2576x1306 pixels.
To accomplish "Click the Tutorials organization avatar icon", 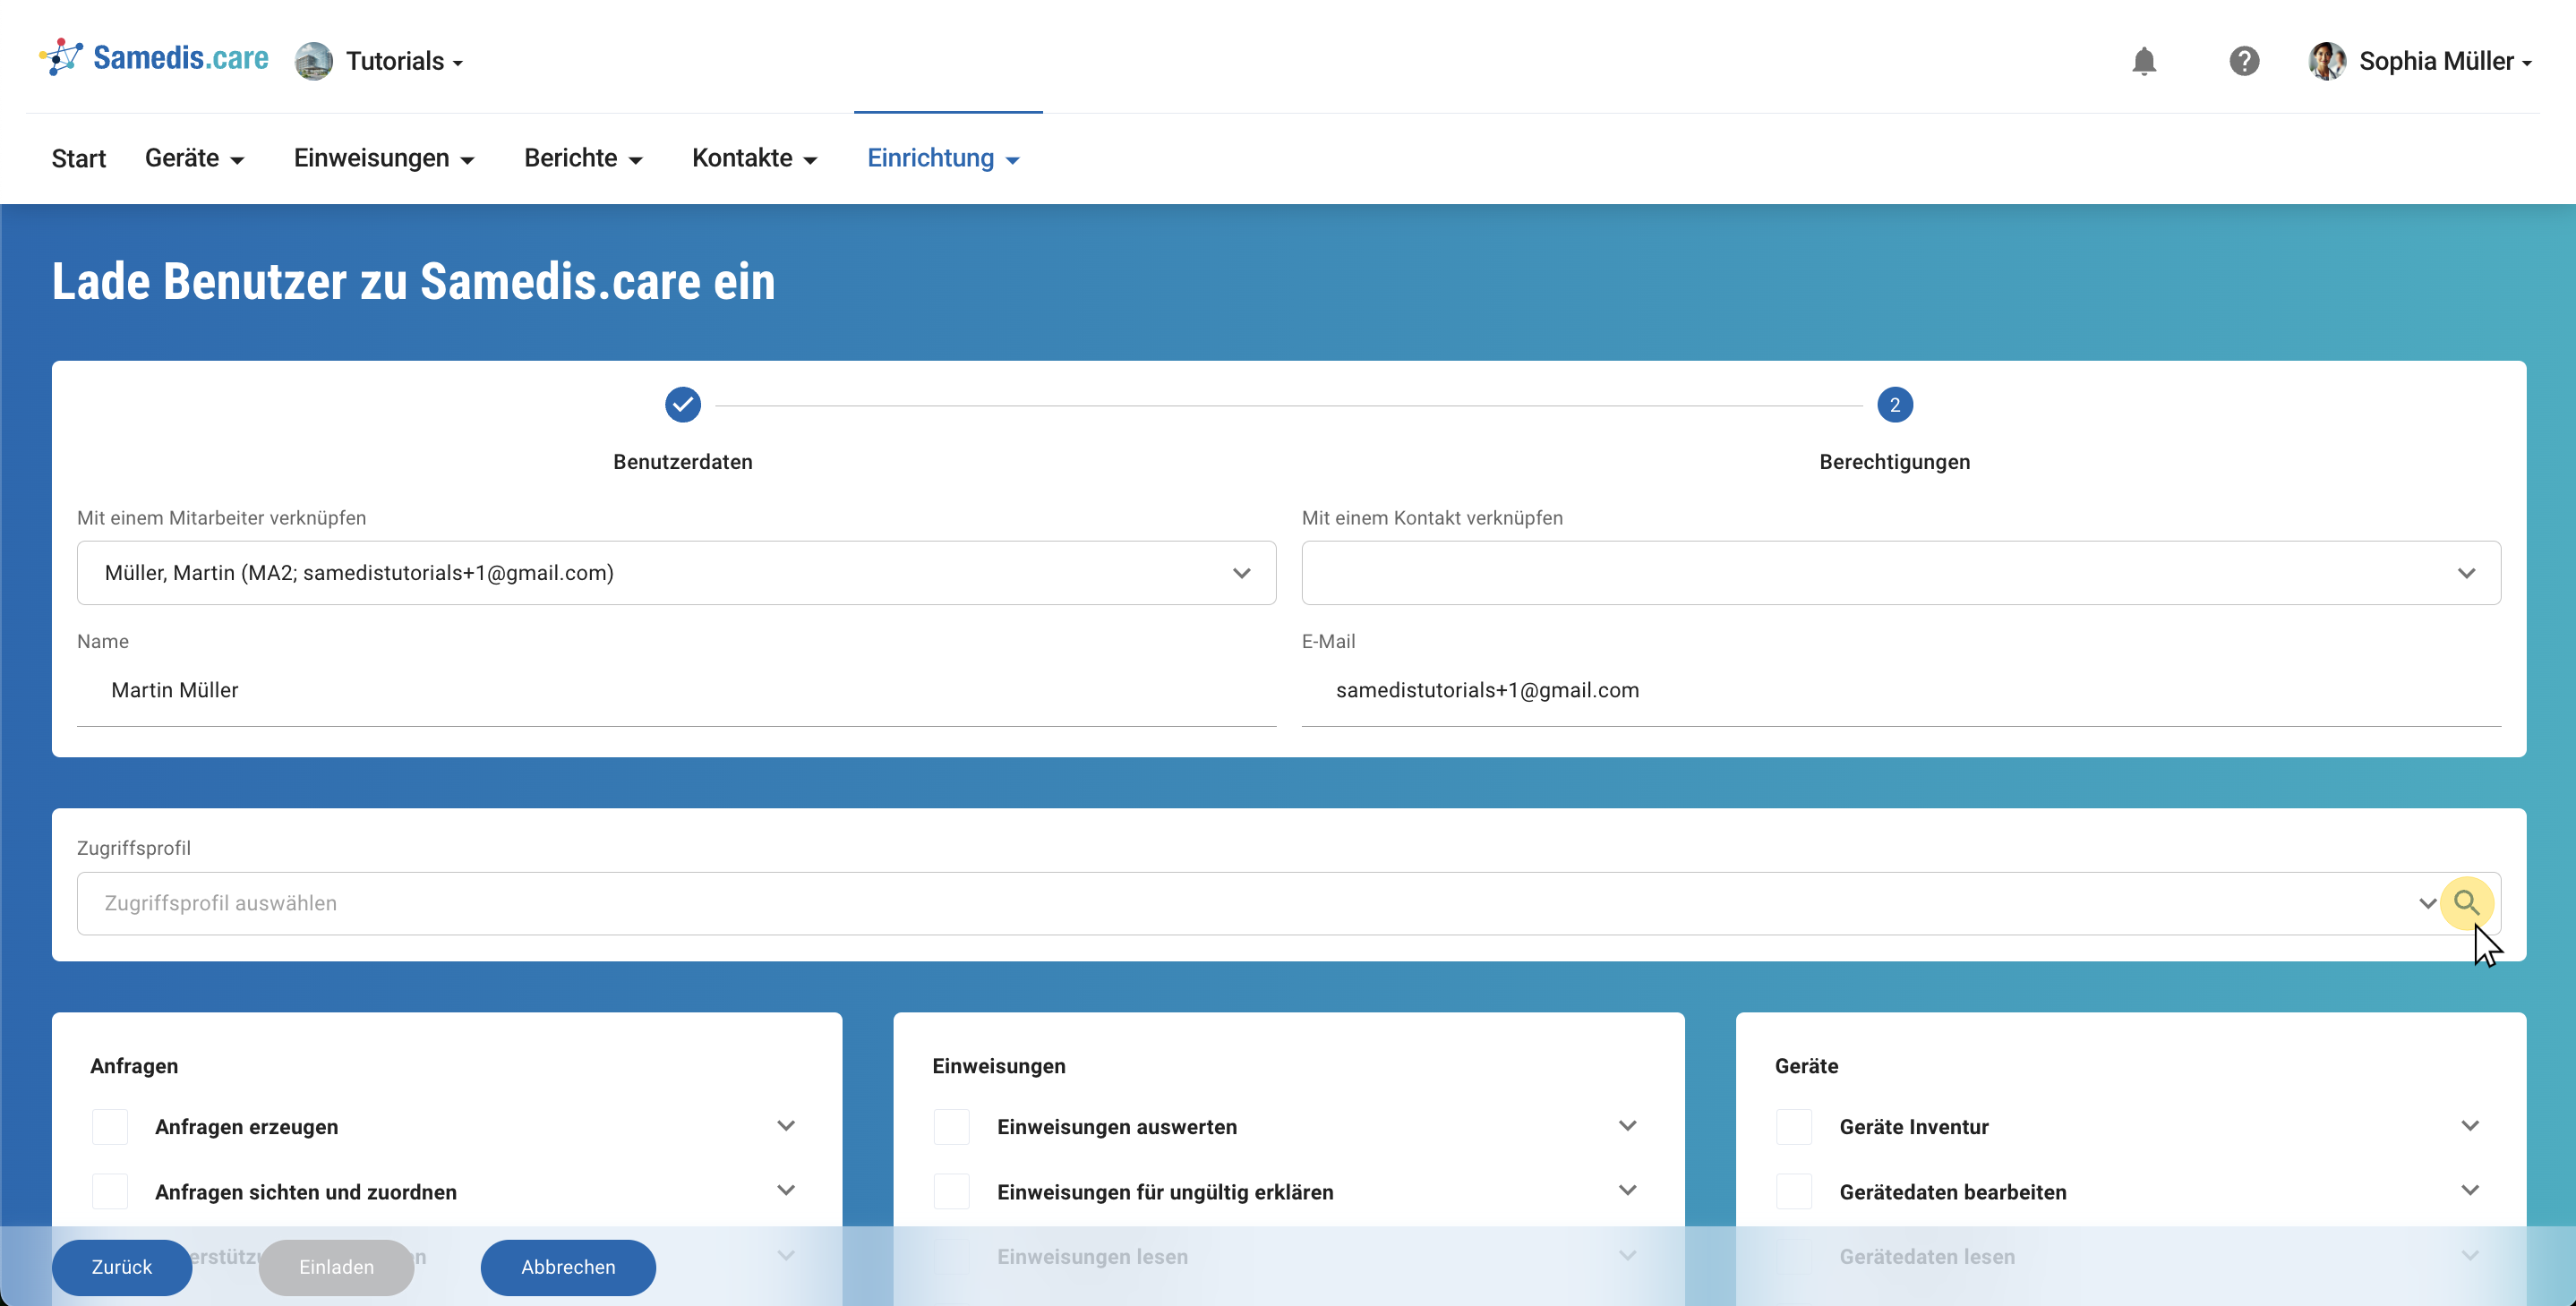I will 314,61.
